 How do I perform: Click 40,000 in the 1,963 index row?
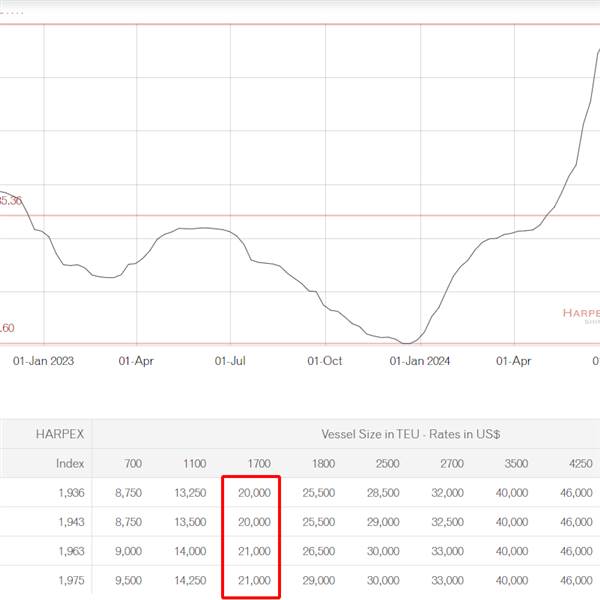coord(512,551)
